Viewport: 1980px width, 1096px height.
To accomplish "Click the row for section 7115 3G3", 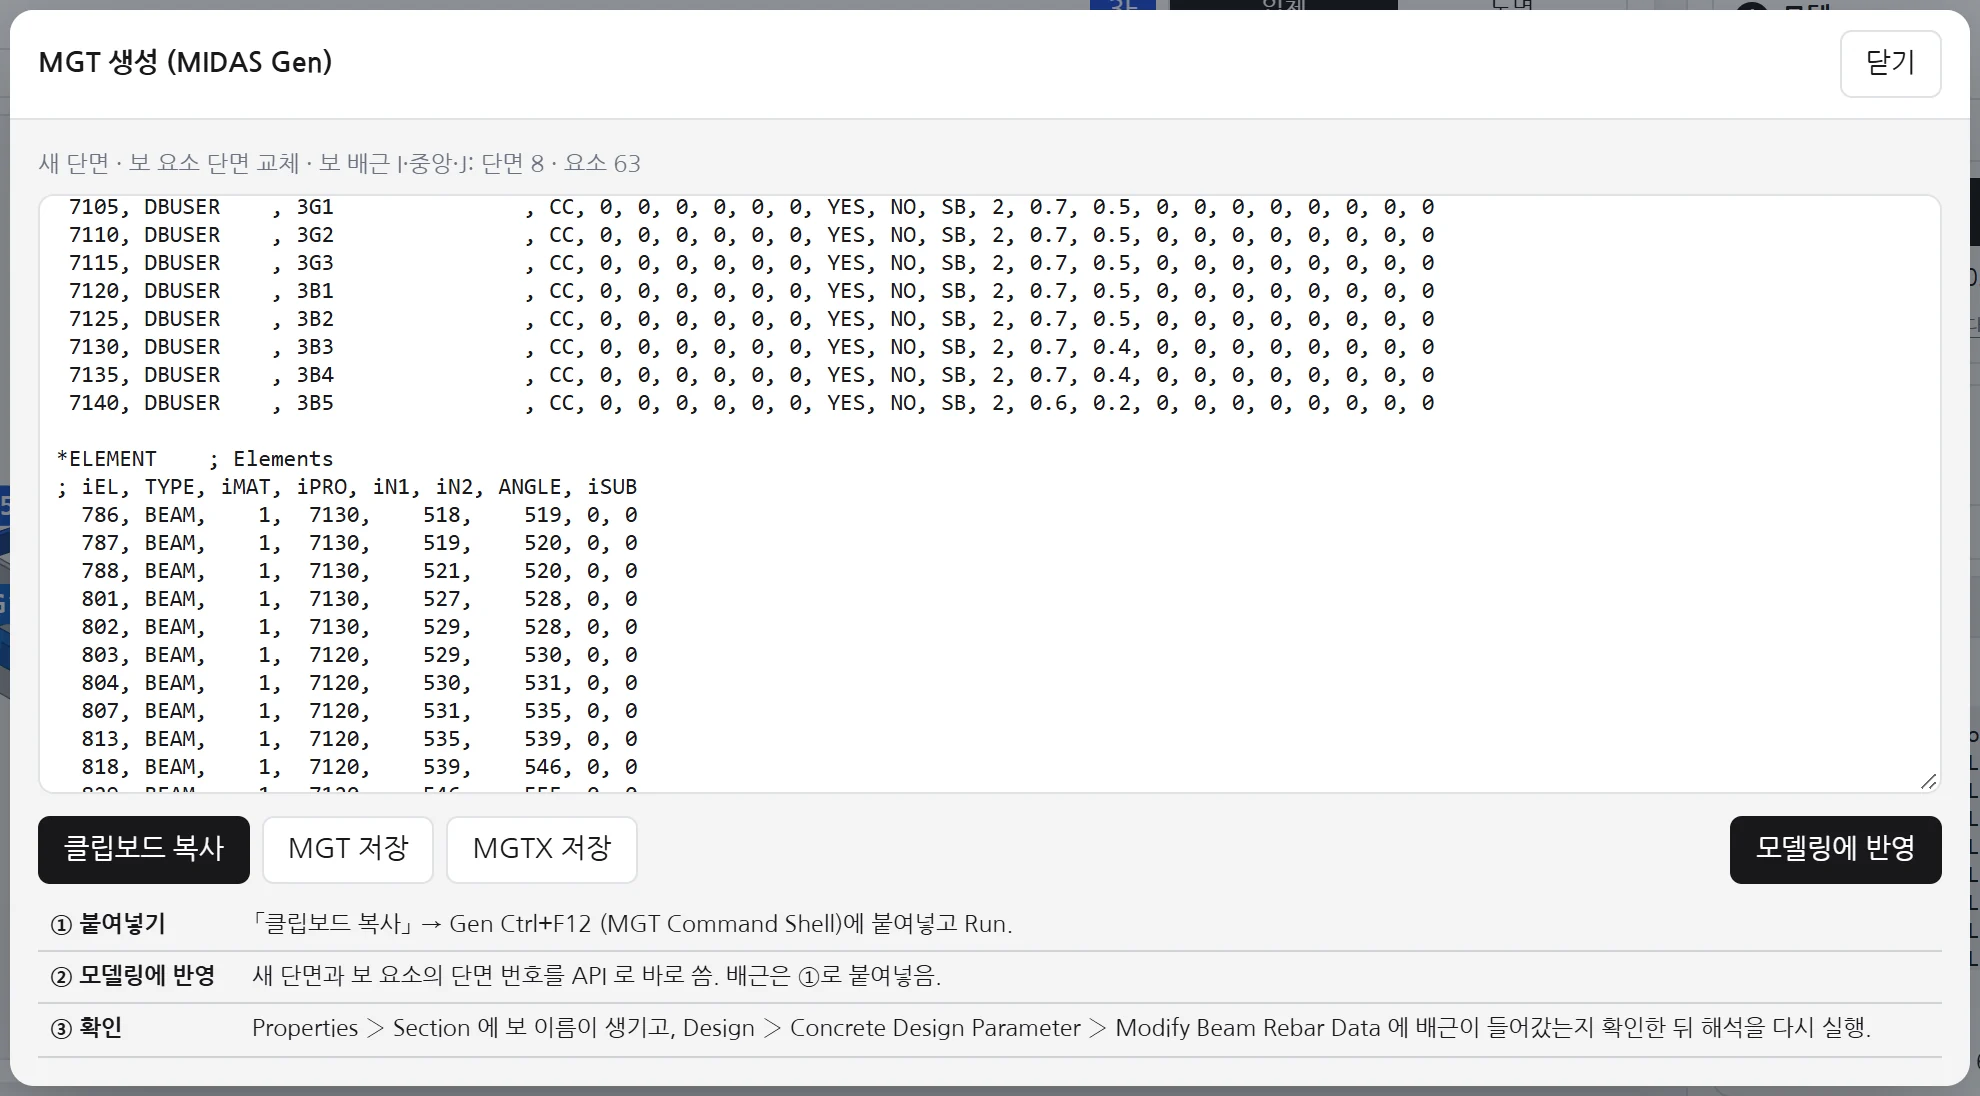I will click(751, 263).
